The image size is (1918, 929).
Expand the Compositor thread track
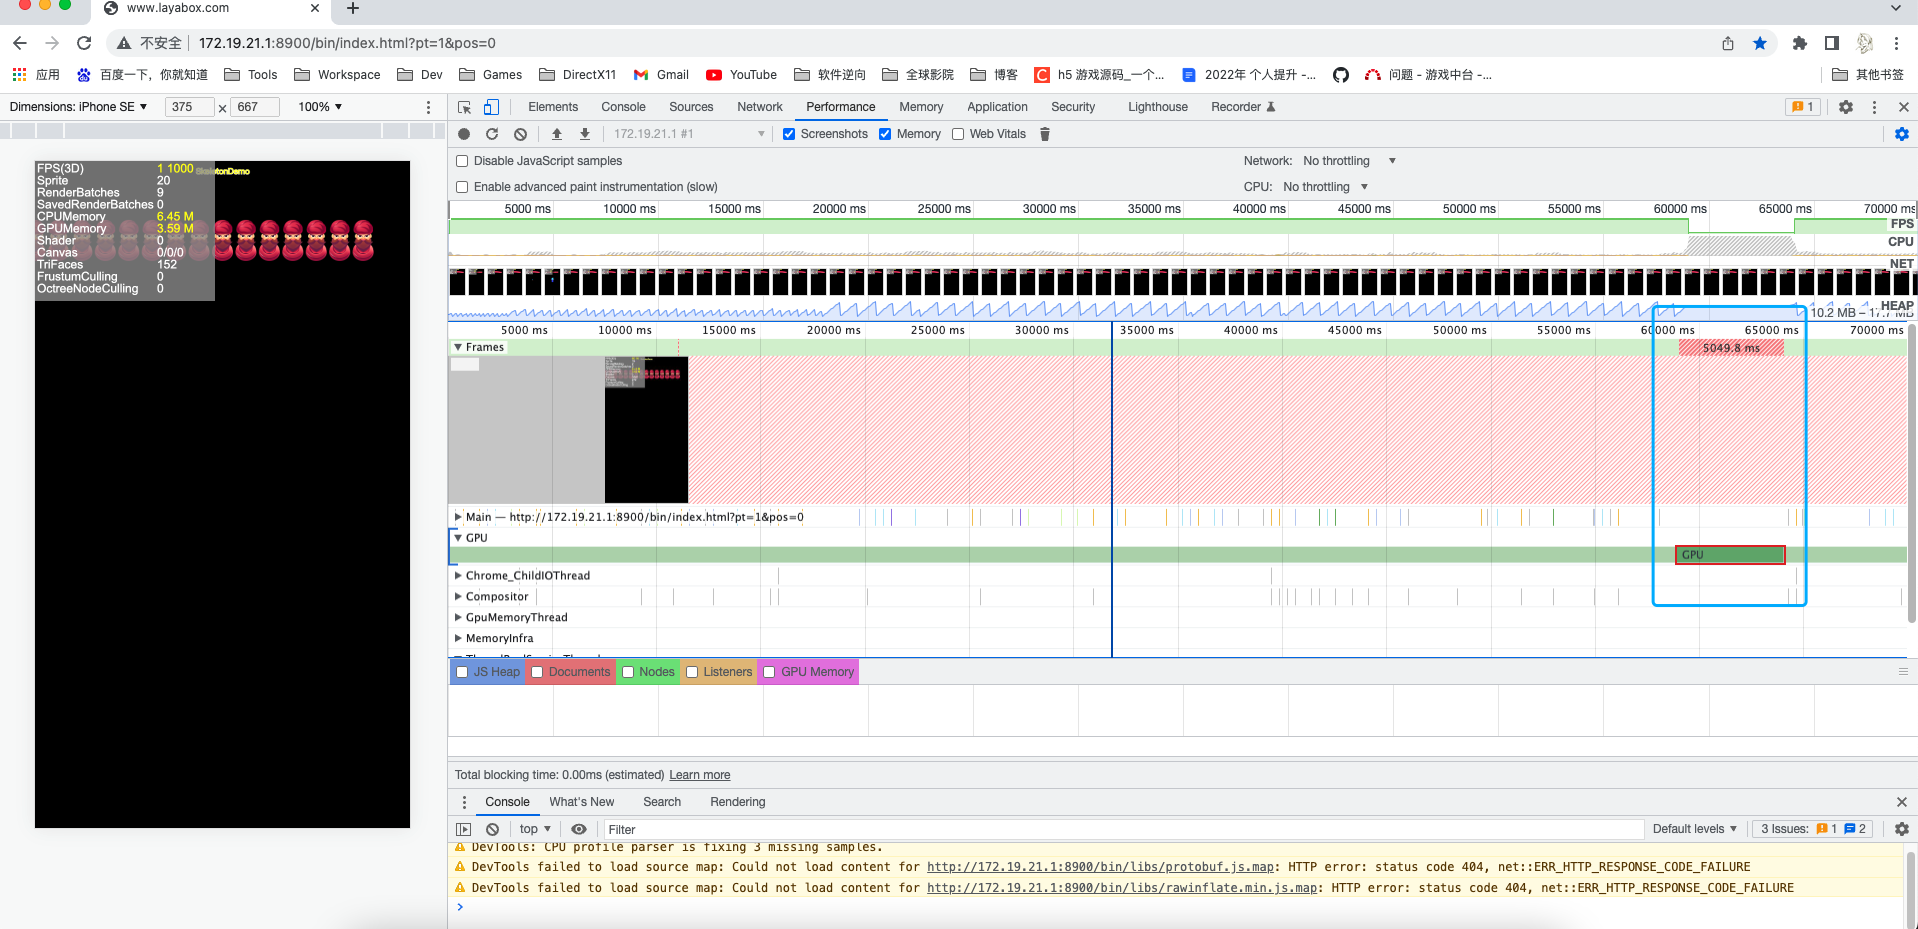pos(458,597)
